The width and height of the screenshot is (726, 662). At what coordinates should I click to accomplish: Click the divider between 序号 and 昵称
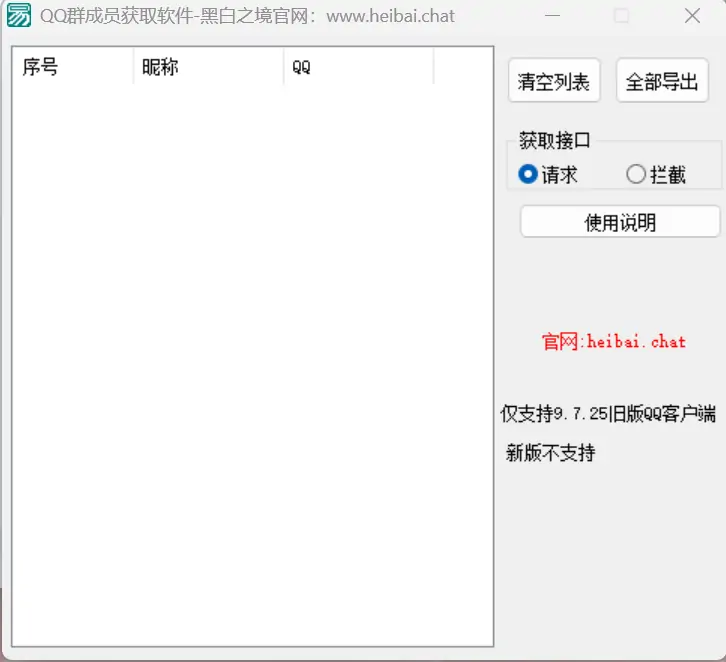point(133,67)
